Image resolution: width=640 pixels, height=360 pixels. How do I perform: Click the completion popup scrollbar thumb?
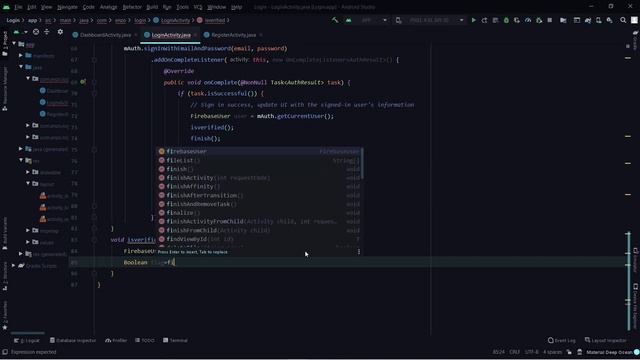(362, 164)
